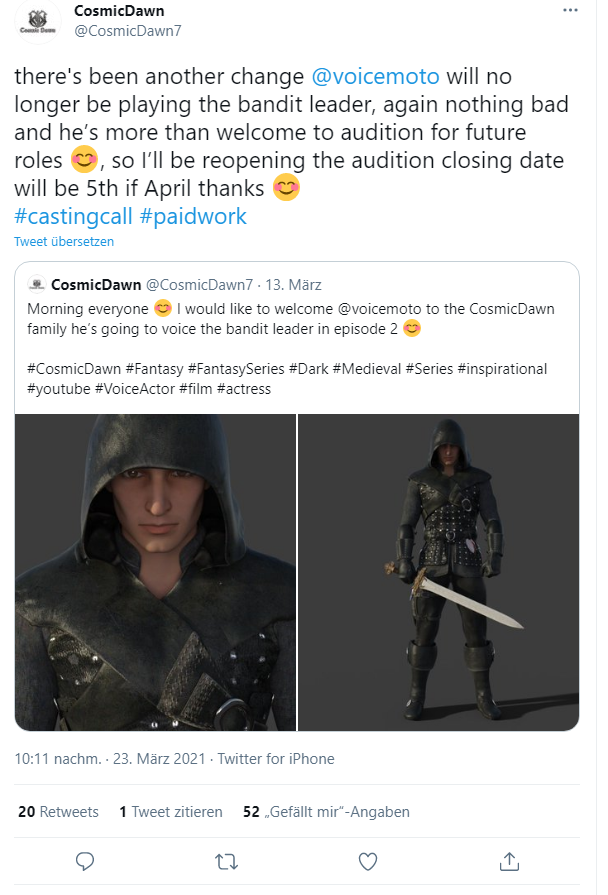Screen dimensions: 608x895
Task: Follow the #castingcall hashtag
Action: pyautogui.click(x=73, y=217)
